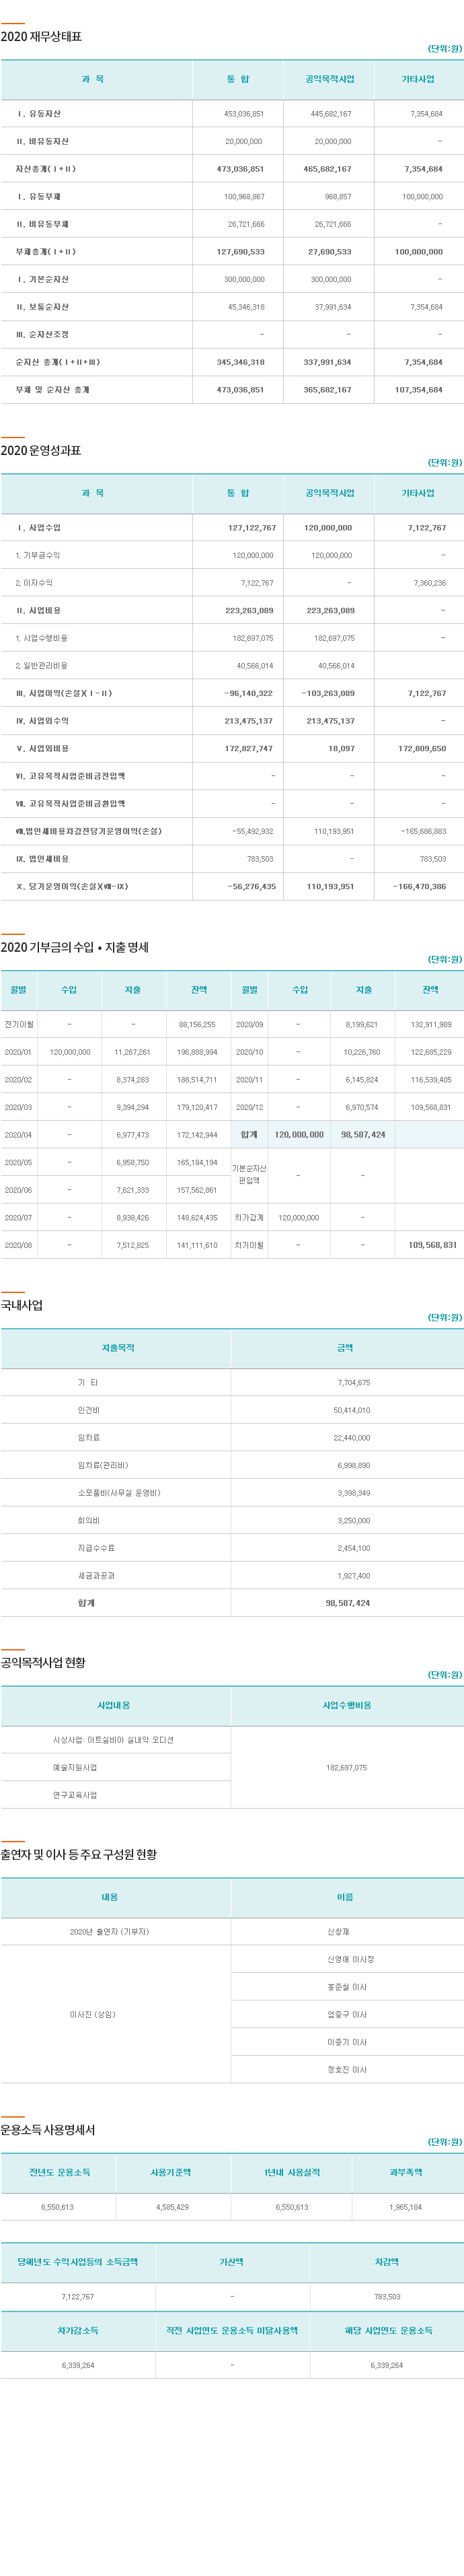The width and height of the screenshot is (464, 2576).
Task: Click the '과부족액' column header
Action: click(405, 2172)
